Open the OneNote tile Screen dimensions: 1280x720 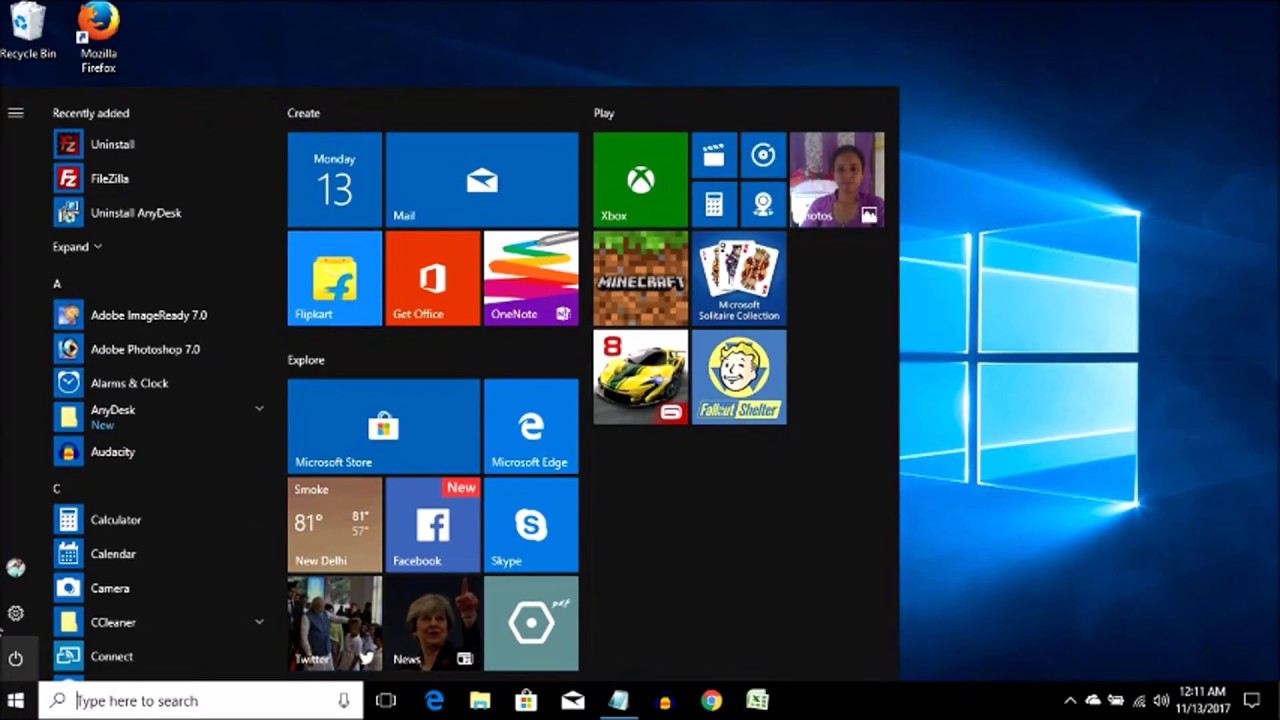531,279
